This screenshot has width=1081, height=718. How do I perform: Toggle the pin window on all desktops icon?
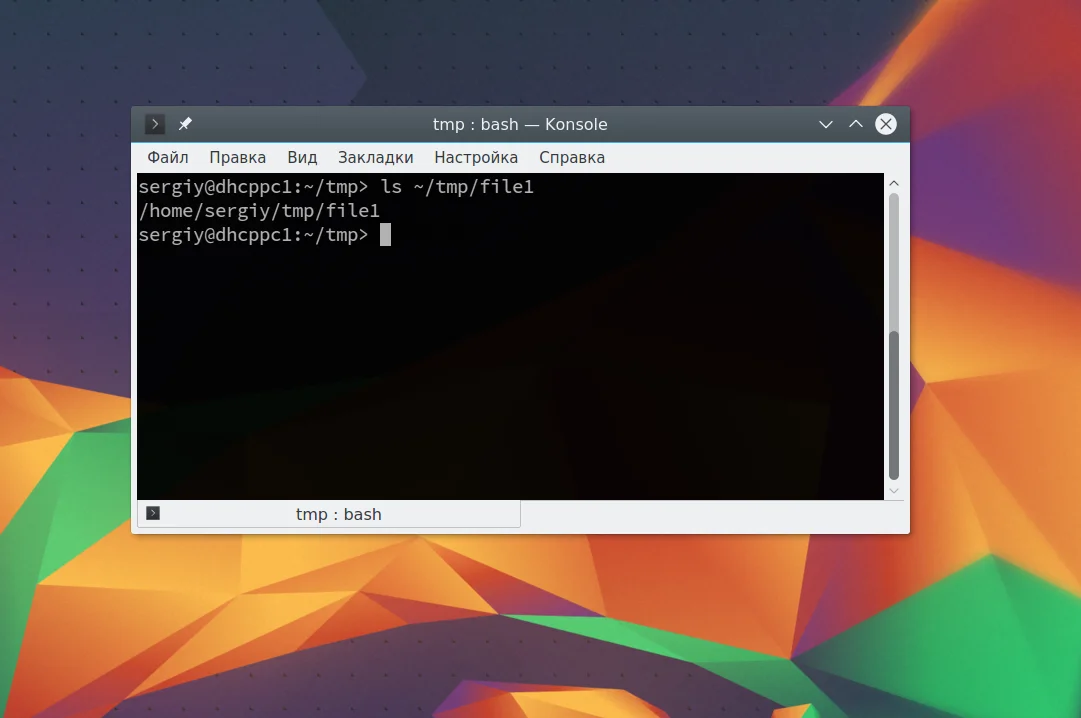tap(185, 124)
